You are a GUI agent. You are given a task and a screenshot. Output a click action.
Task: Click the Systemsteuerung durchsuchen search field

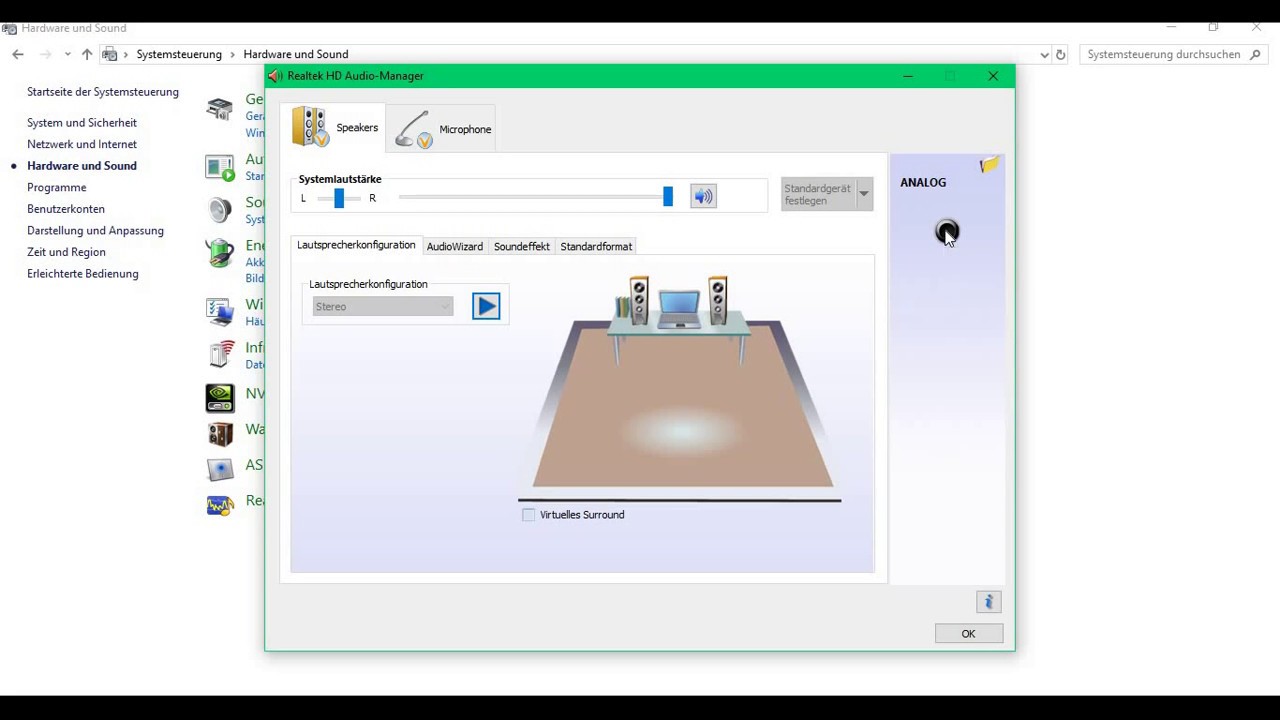point(1164,54)
